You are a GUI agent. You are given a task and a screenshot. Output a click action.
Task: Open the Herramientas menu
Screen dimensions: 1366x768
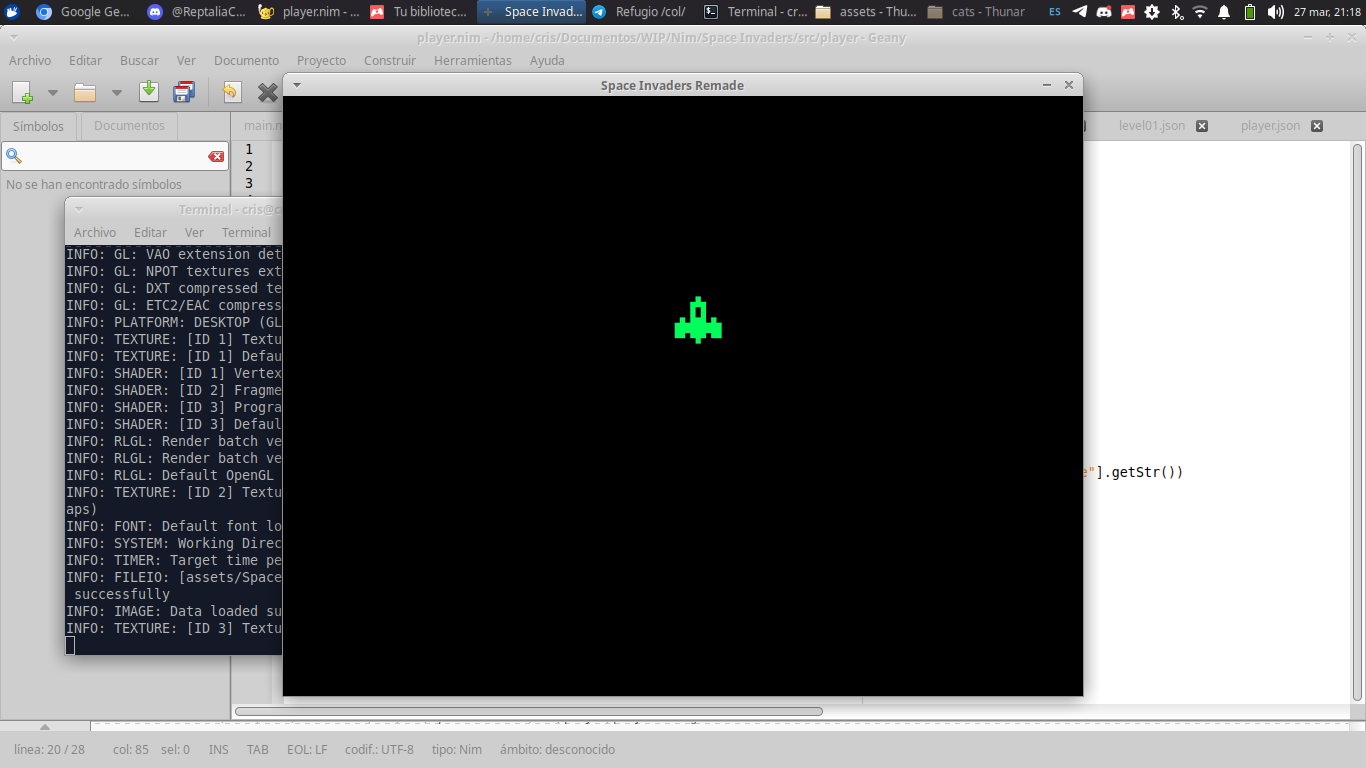pyautogui.click(x=472, y=61)
